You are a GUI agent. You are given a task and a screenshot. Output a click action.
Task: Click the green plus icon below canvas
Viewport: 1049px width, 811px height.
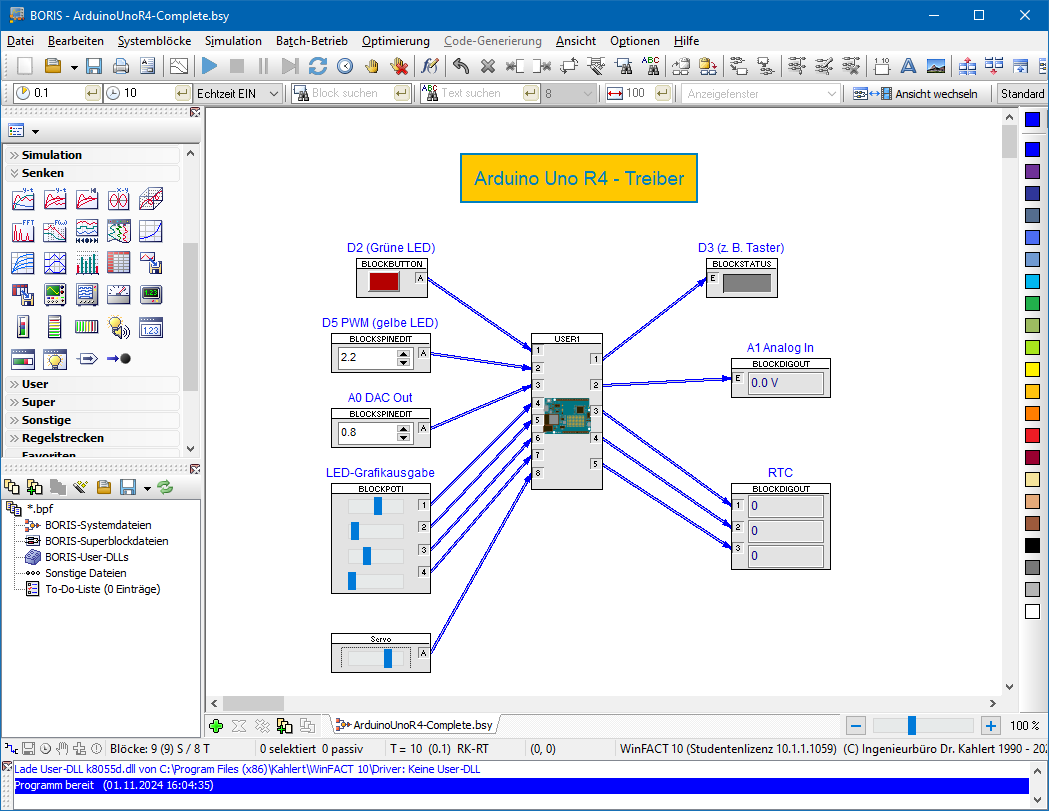[x=216, y=725]
